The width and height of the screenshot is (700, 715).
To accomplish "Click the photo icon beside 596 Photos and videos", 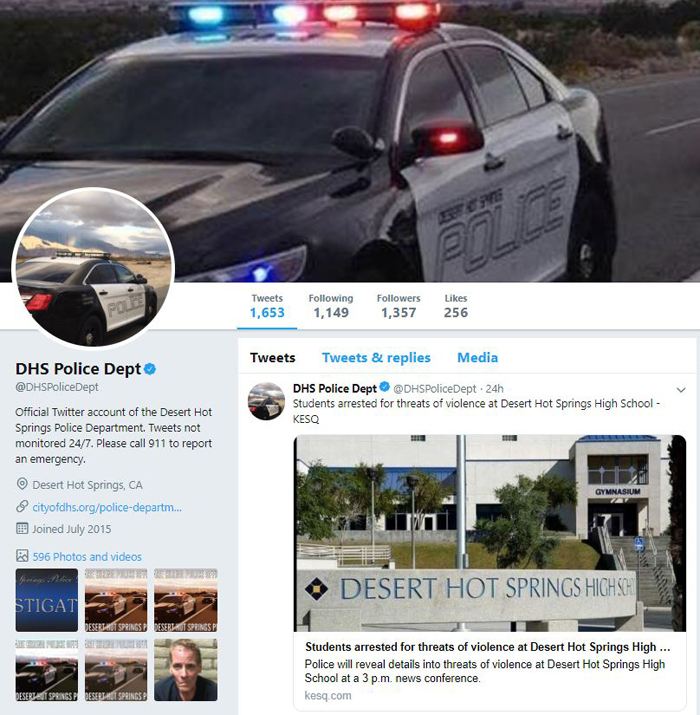I will [22, 555].
